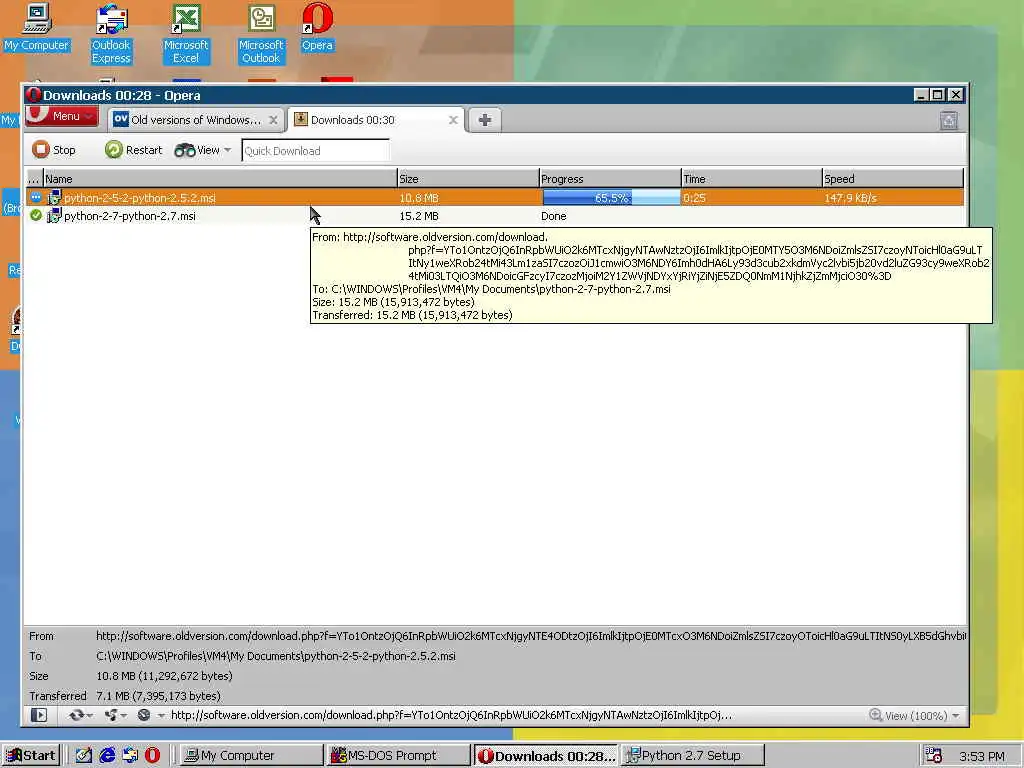The width and height of the screenshot is (1024, 768).
Task: Click the From URL in details panel
Action: (x=530, y=636)
